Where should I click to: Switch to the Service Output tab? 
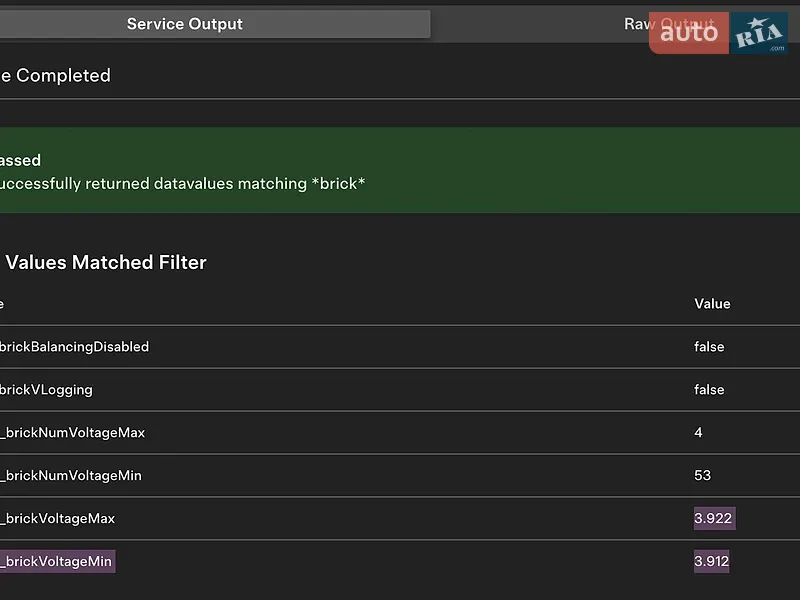coord(215,24)
